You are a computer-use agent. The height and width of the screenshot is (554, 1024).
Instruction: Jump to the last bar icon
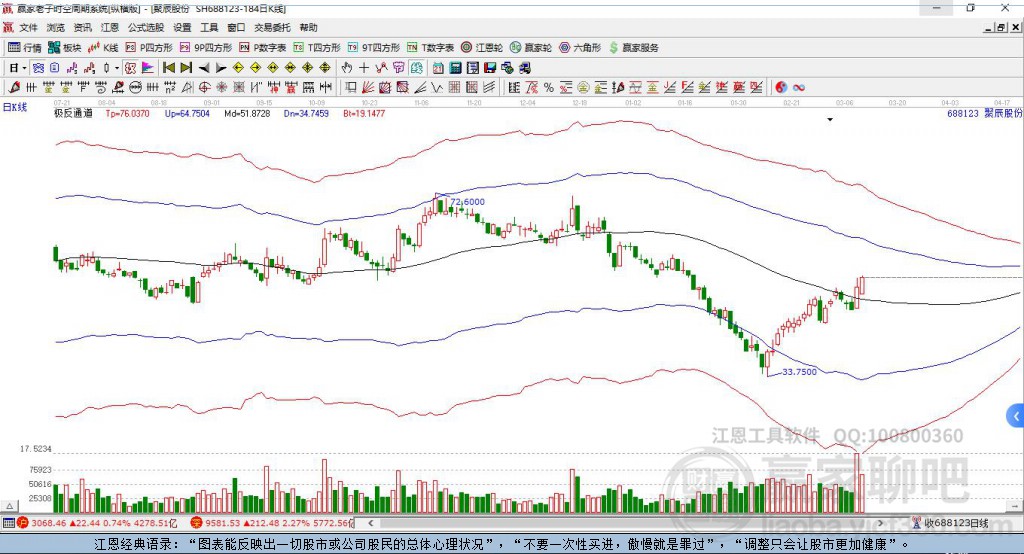click(x=186, y=67)
